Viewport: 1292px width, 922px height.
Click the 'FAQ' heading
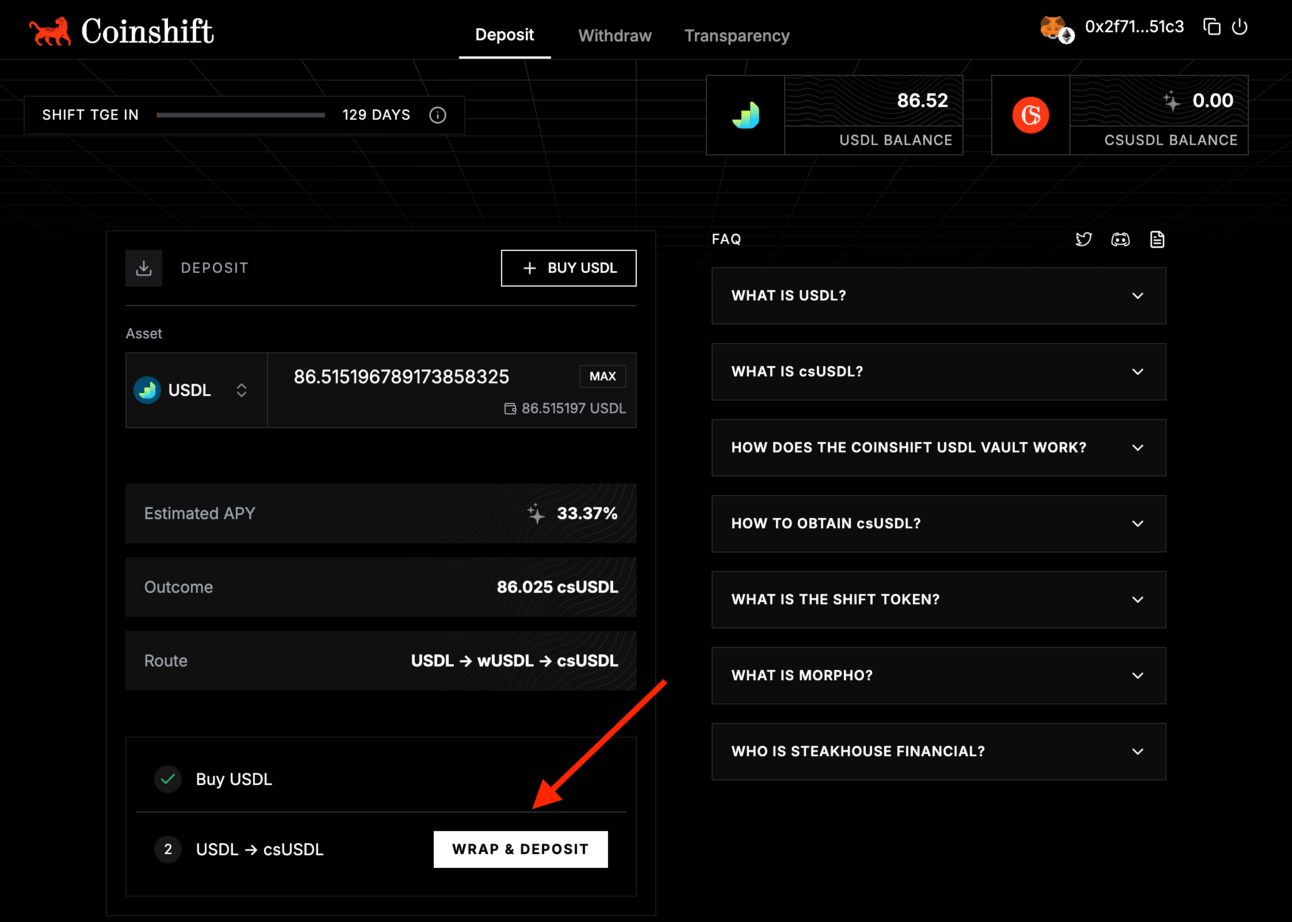click(726, 239)
